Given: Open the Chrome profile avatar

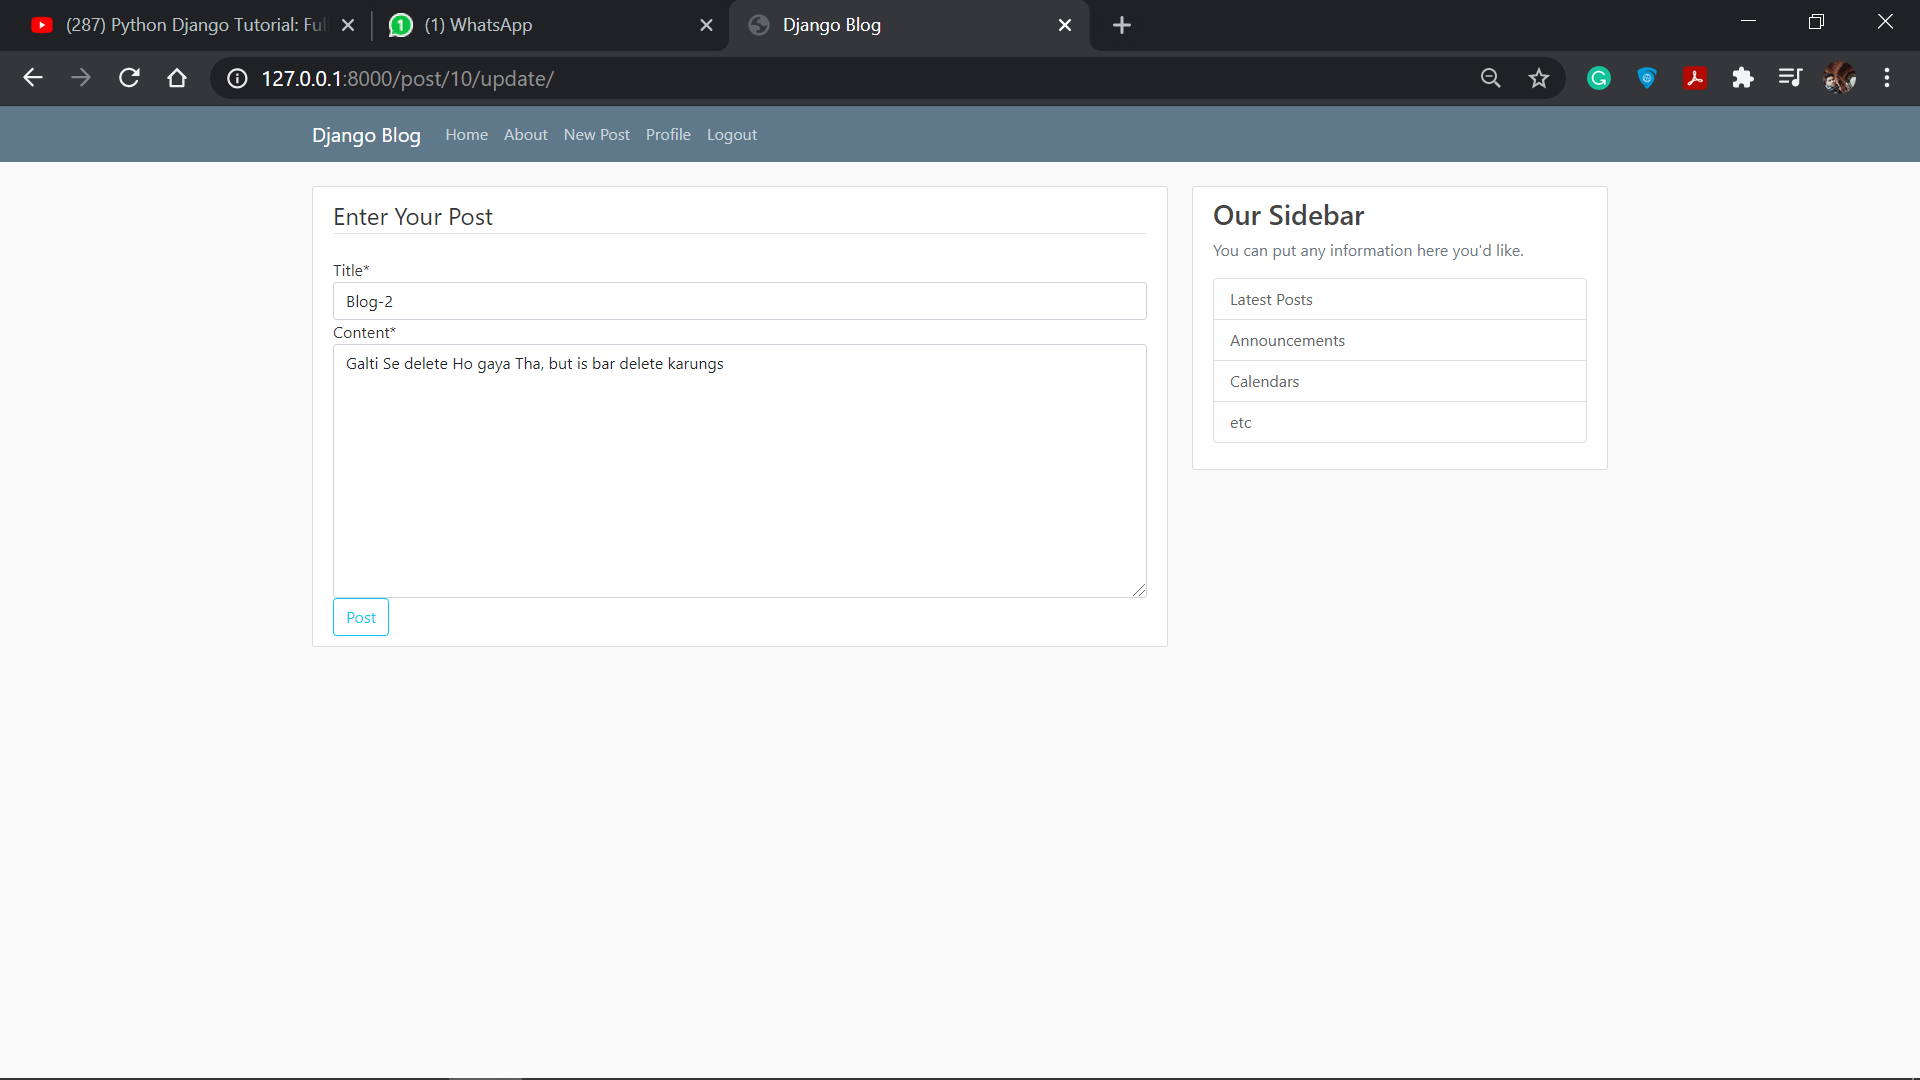Looking at the screenshot, I should [1839, 78].
